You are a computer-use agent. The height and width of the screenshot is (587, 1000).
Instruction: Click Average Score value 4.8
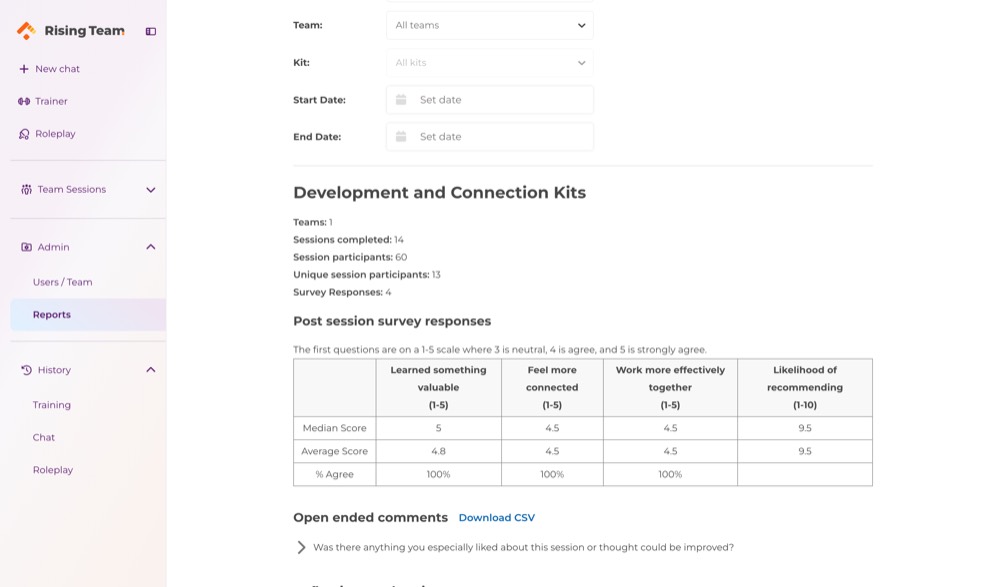pyautogui.click(x=438, y=451)
